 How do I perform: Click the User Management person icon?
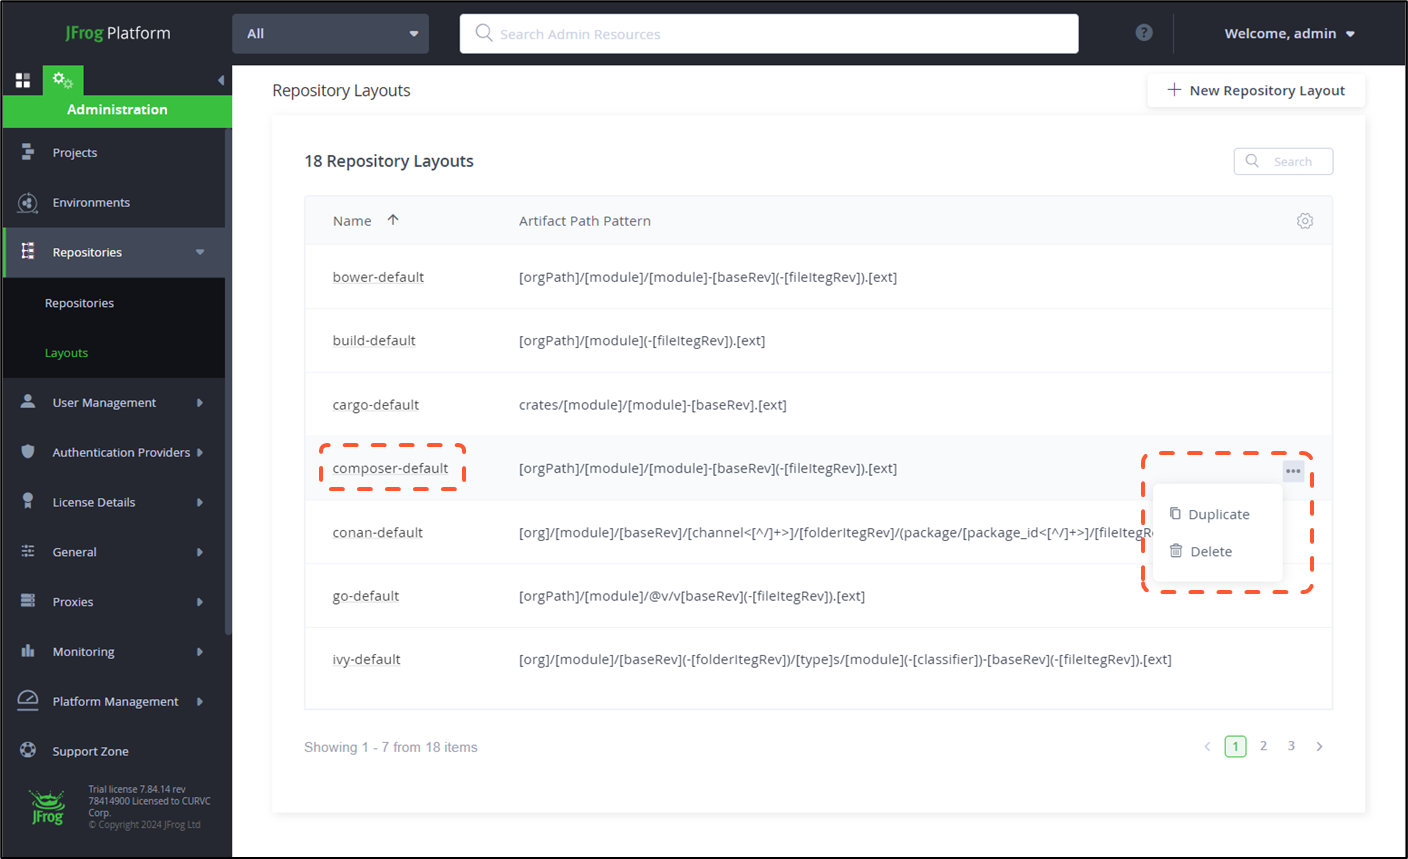(x=28, y=401)
